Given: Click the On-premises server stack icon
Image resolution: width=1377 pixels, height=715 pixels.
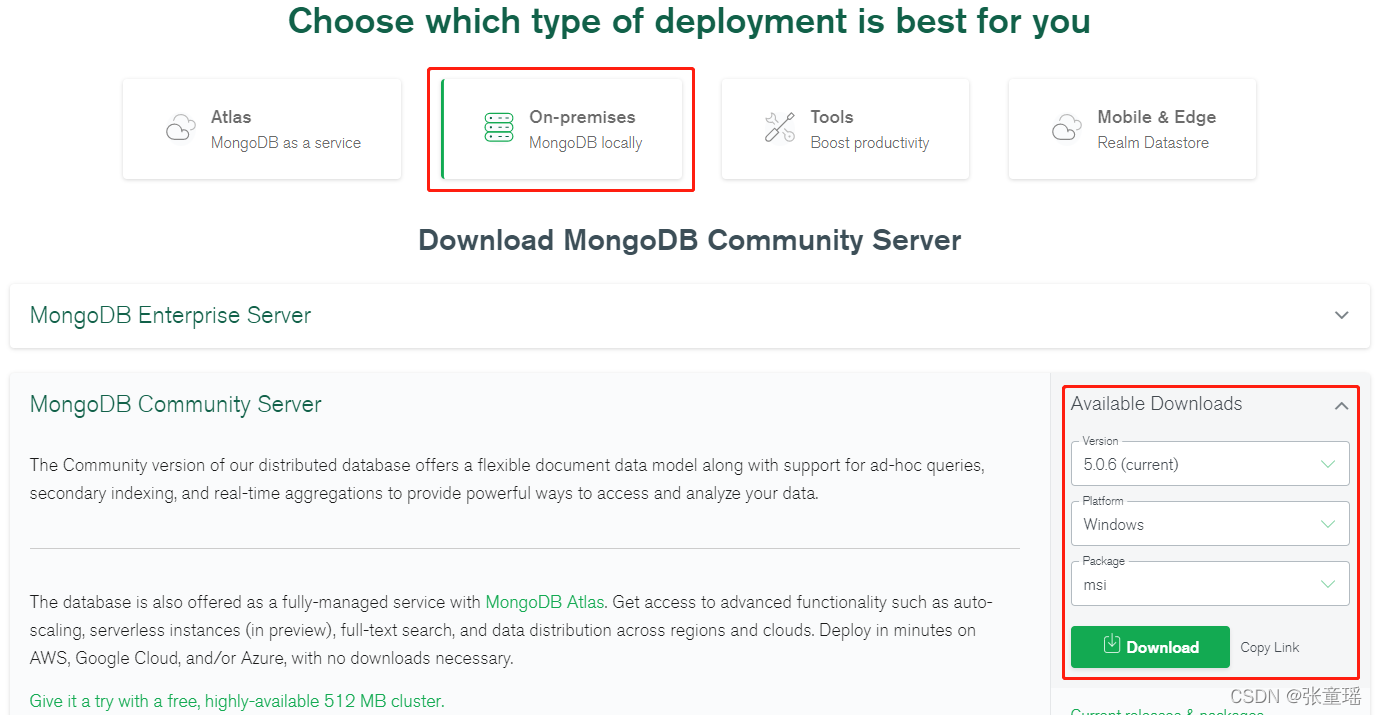Looking at the screenshot, I should (x=498, y=128).
